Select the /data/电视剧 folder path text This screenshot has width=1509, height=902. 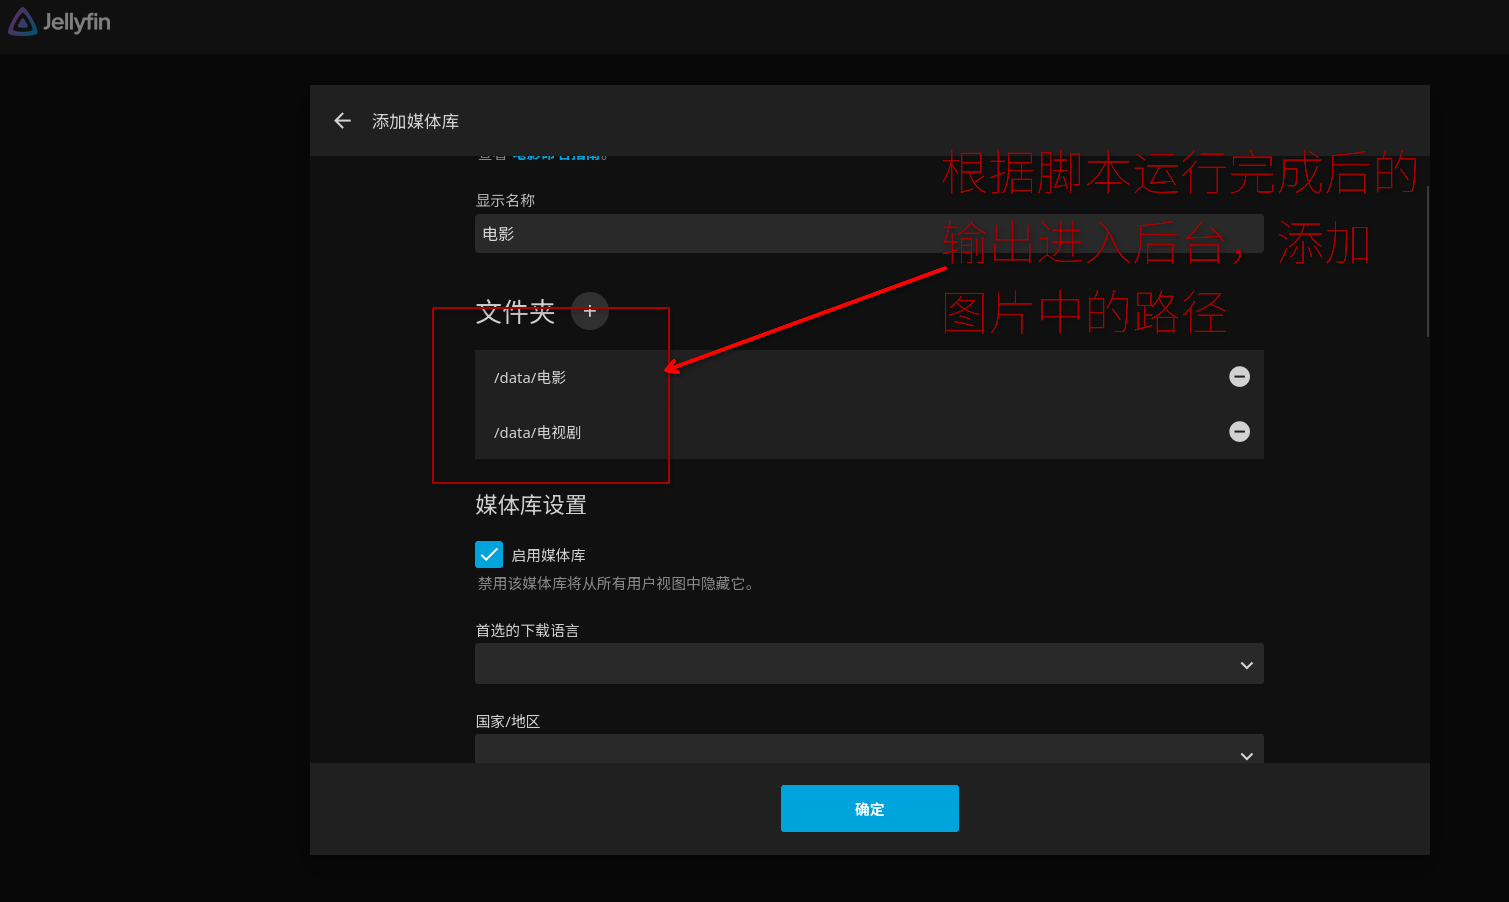pos(537,433)
